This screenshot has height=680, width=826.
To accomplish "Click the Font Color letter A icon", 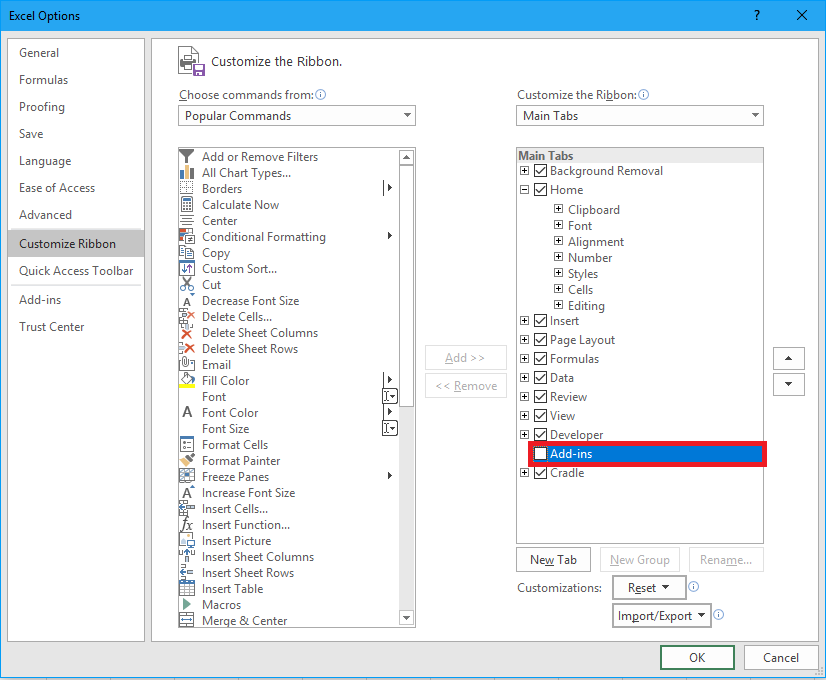I will (x=186, y=412).
